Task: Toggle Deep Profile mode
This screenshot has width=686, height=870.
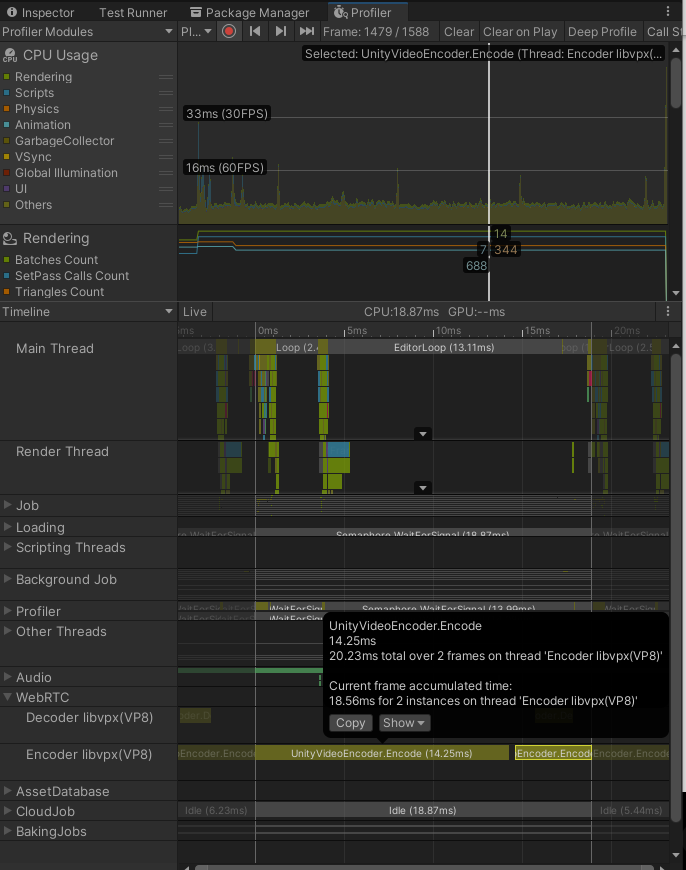Action: [x=602, y=32]
